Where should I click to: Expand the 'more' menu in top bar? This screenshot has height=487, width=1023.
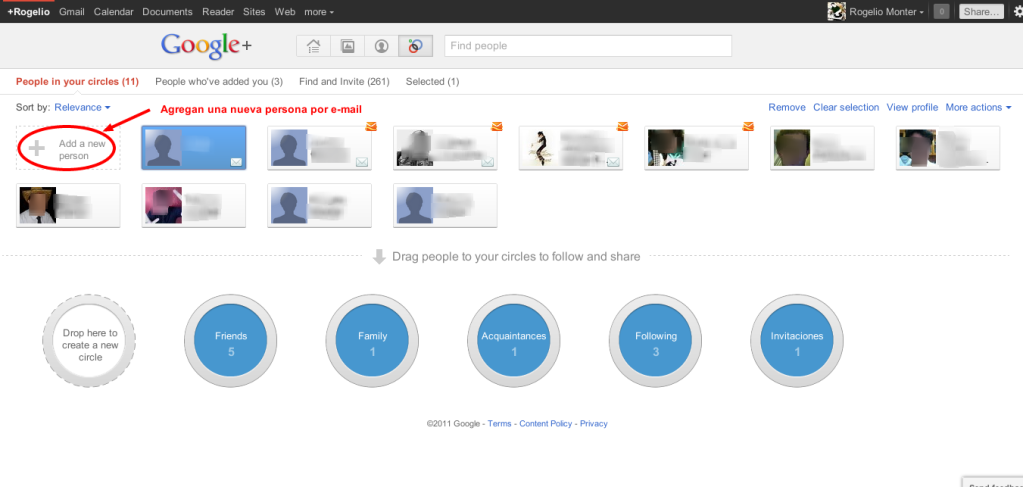click(319, 12)
